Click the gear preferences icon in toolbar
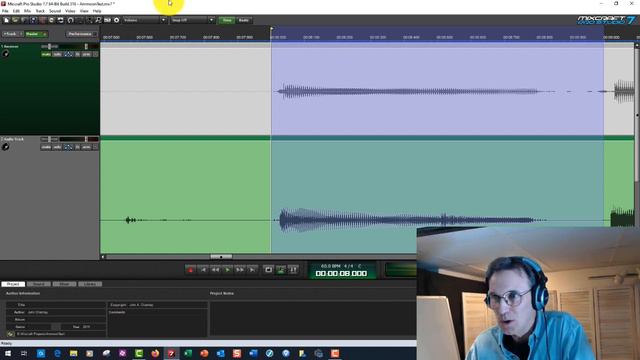 (x=116, y=20)
